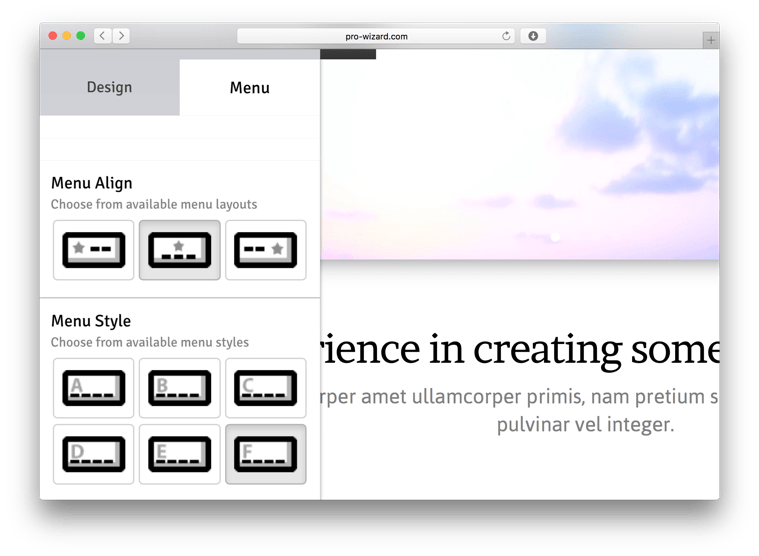Image resolution: width=759 pixels, height=556 pixels.
Task: Click 'Choose from available menu styles' text
Action: [150, 342]
